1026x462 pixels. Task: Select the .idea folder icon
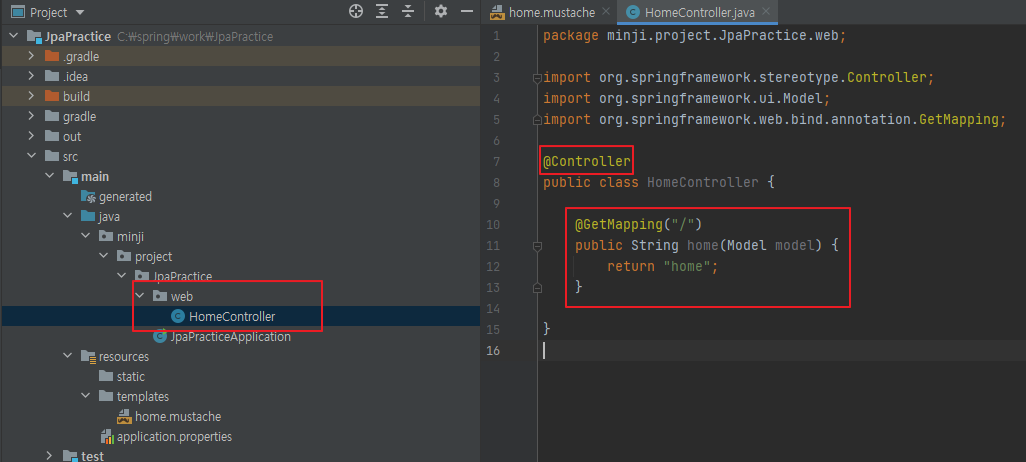(52, 77)
